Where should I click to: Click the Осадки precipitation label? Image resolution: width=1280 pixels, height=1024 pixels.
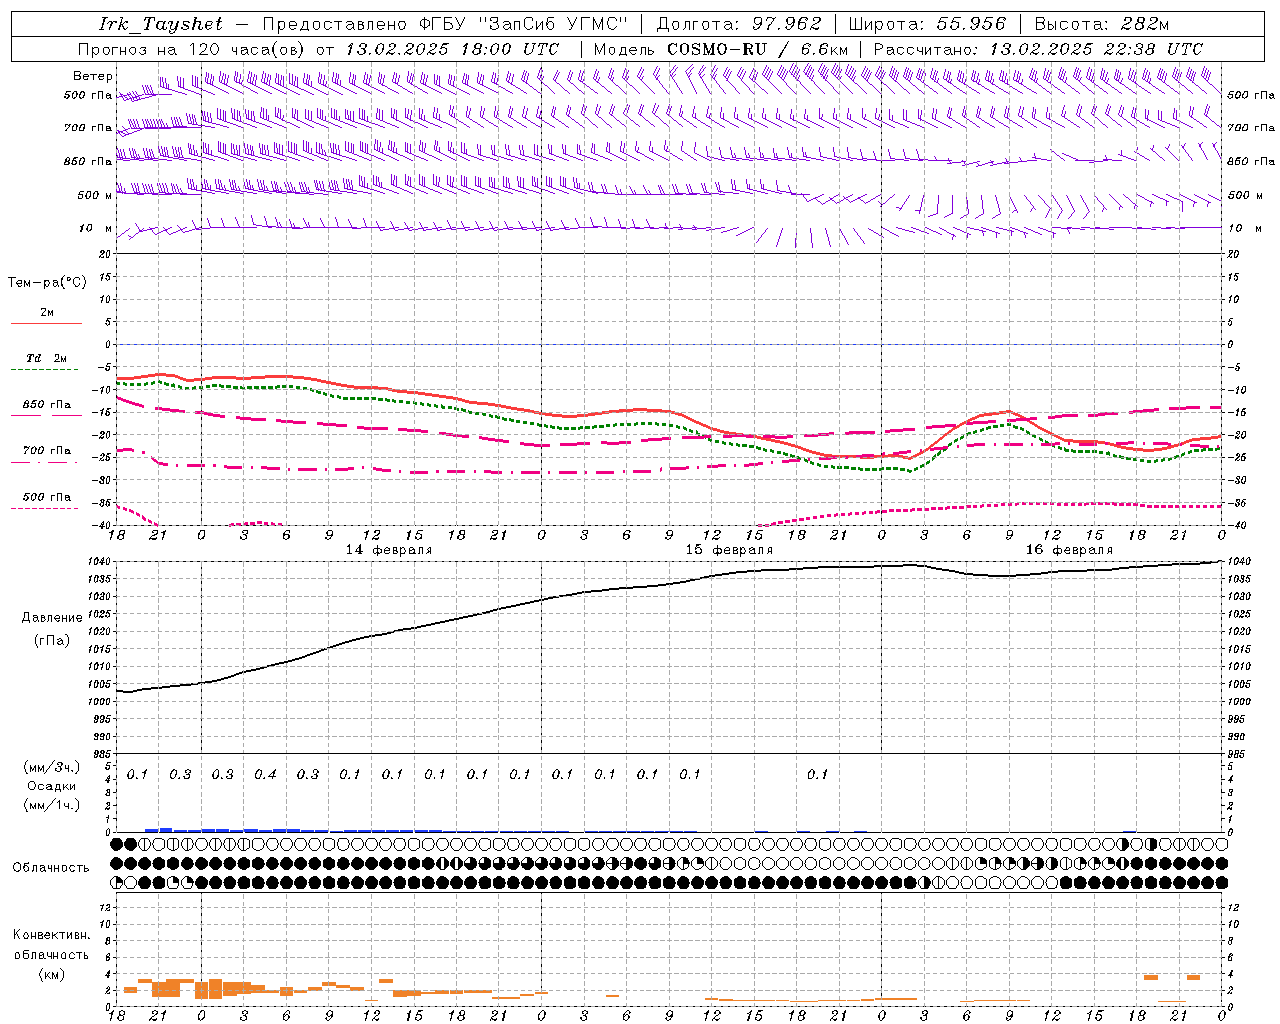click(x=52, y=786)
